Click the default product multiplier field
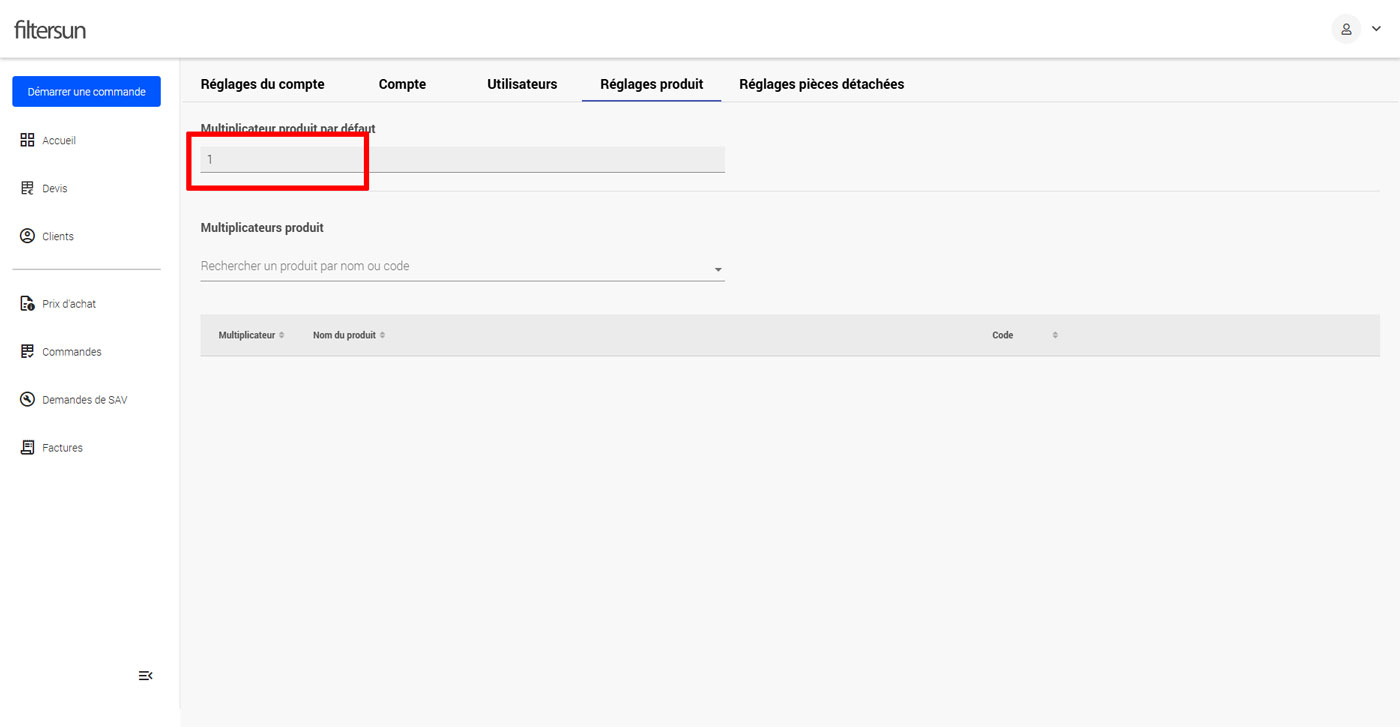The height and width of the screenshot is (727, 1400). 462,160
